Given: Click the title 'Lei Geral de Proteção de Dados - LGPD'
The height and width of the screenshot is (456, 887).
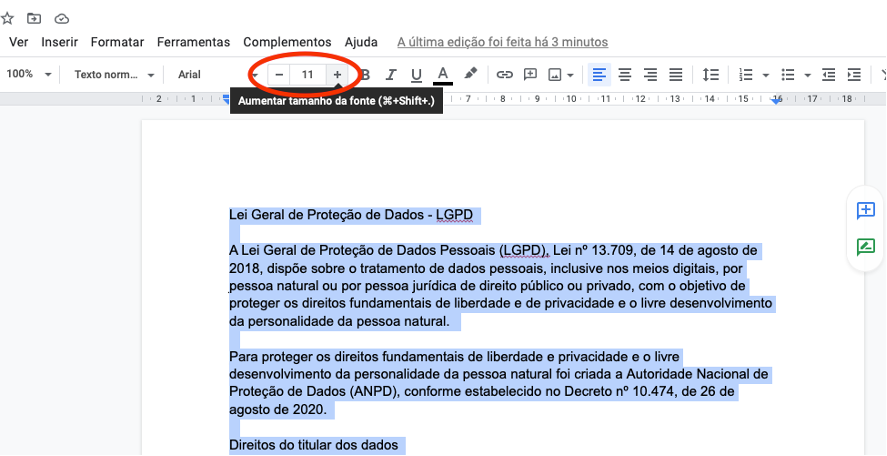Looking at the screenshot, I should click(x=351, y=215).
